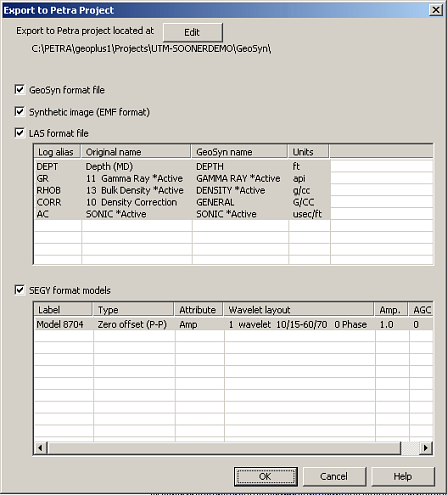Select the Units column header

[309, 152]
